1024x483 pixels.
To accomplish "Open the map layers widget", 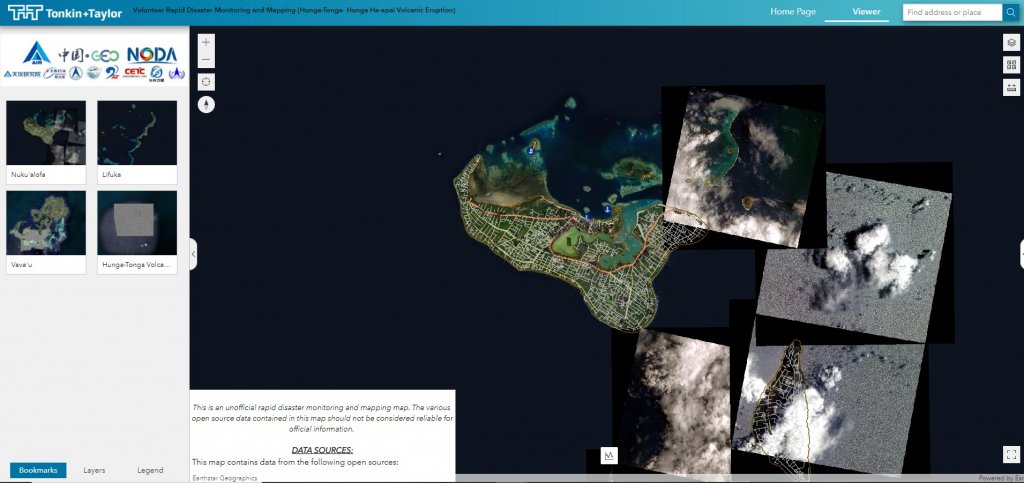I will (x=1012, y=43).
